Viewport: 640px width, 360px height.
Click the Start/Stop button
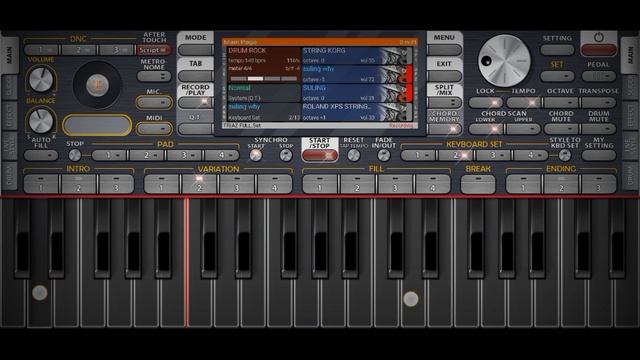(320, 155)
